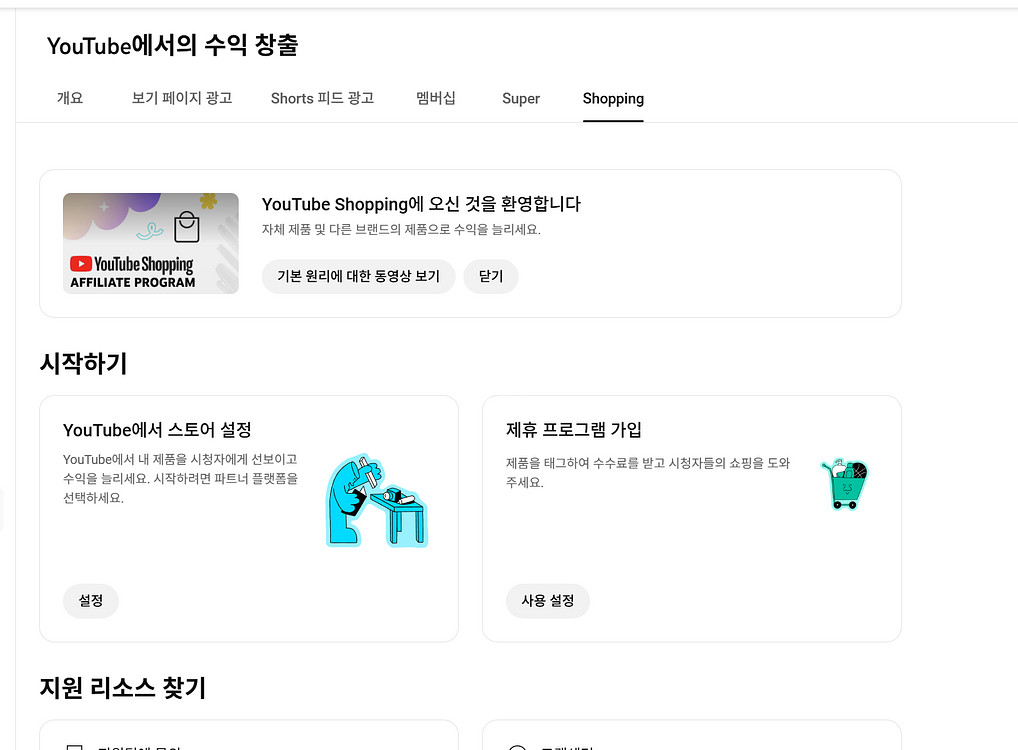Dismiss welcome banner with 닫기 button

491,276
